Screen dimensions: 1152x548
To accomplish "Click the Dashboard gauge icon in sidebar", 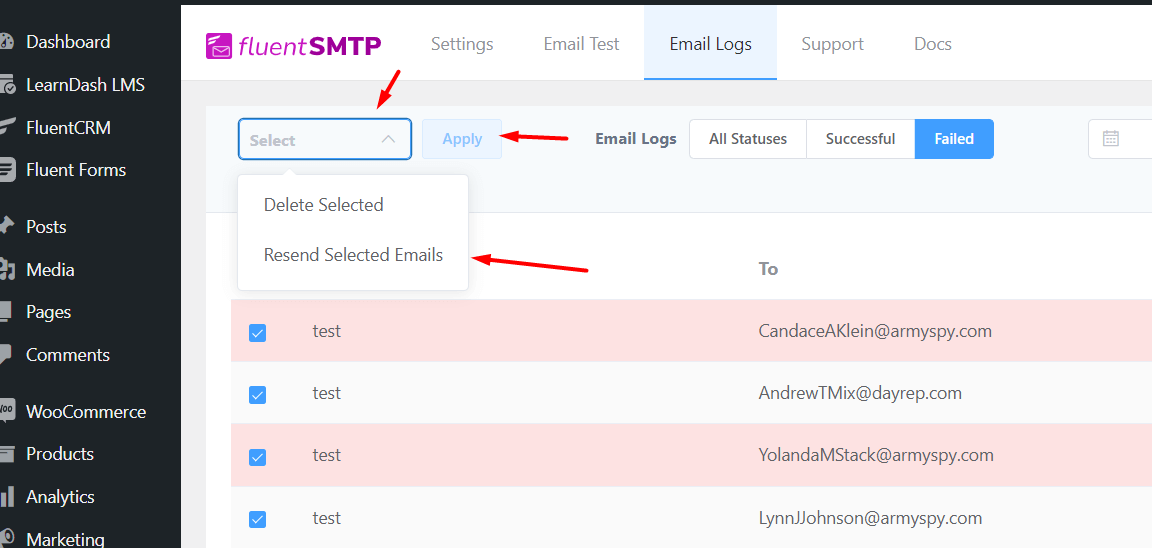I will (7, 42).
